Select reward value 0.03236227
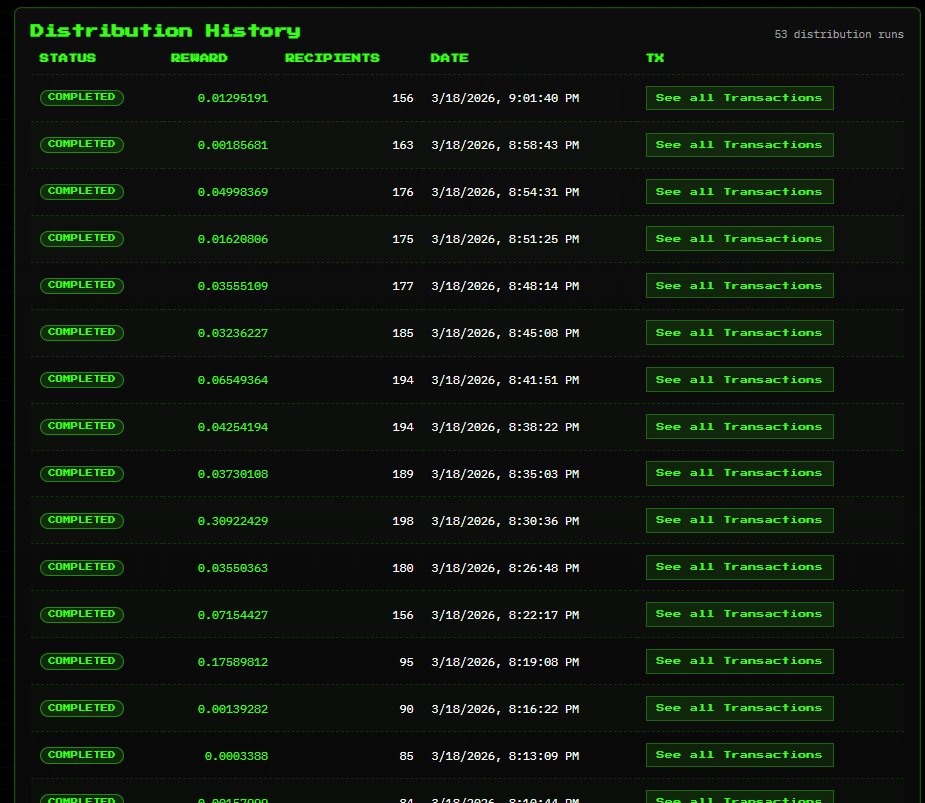The width and height of the screenshot is (925, 803). click(233, 333)
